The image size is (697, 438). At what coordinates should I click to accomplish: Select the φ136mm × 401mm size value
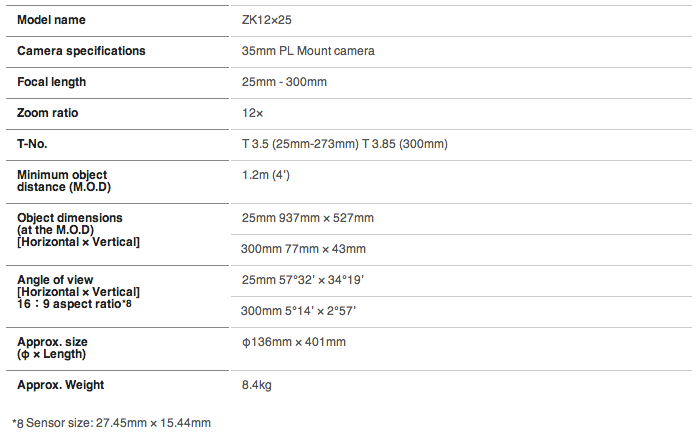coord(294,342)
